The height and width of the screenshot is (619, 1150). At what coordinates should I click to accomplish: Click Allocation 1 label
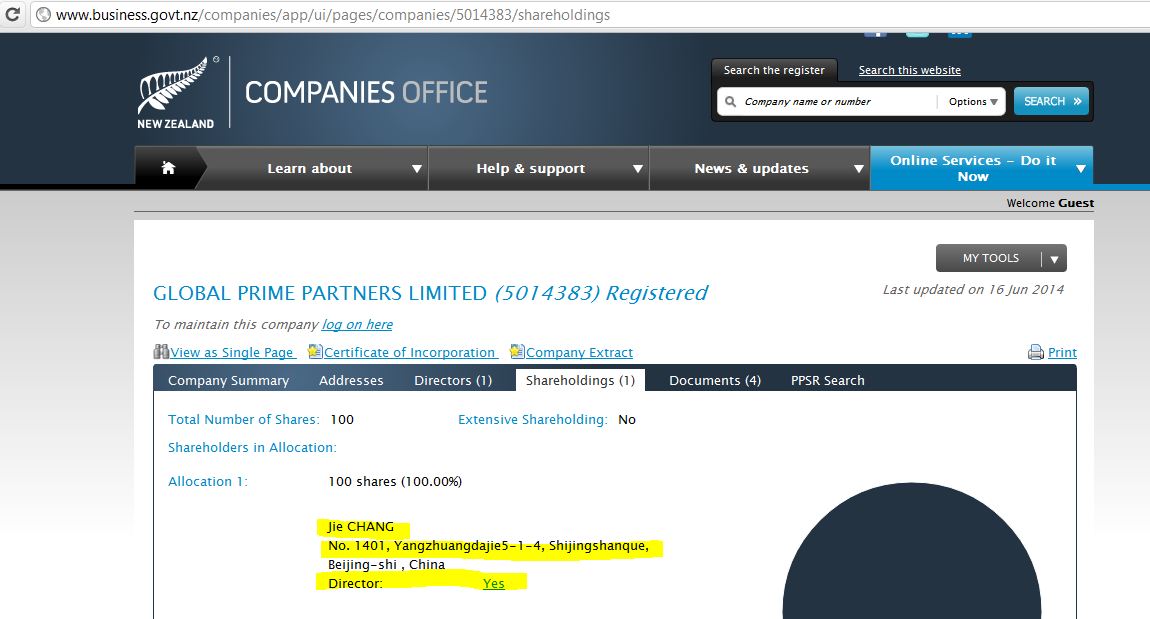point(208,481)
